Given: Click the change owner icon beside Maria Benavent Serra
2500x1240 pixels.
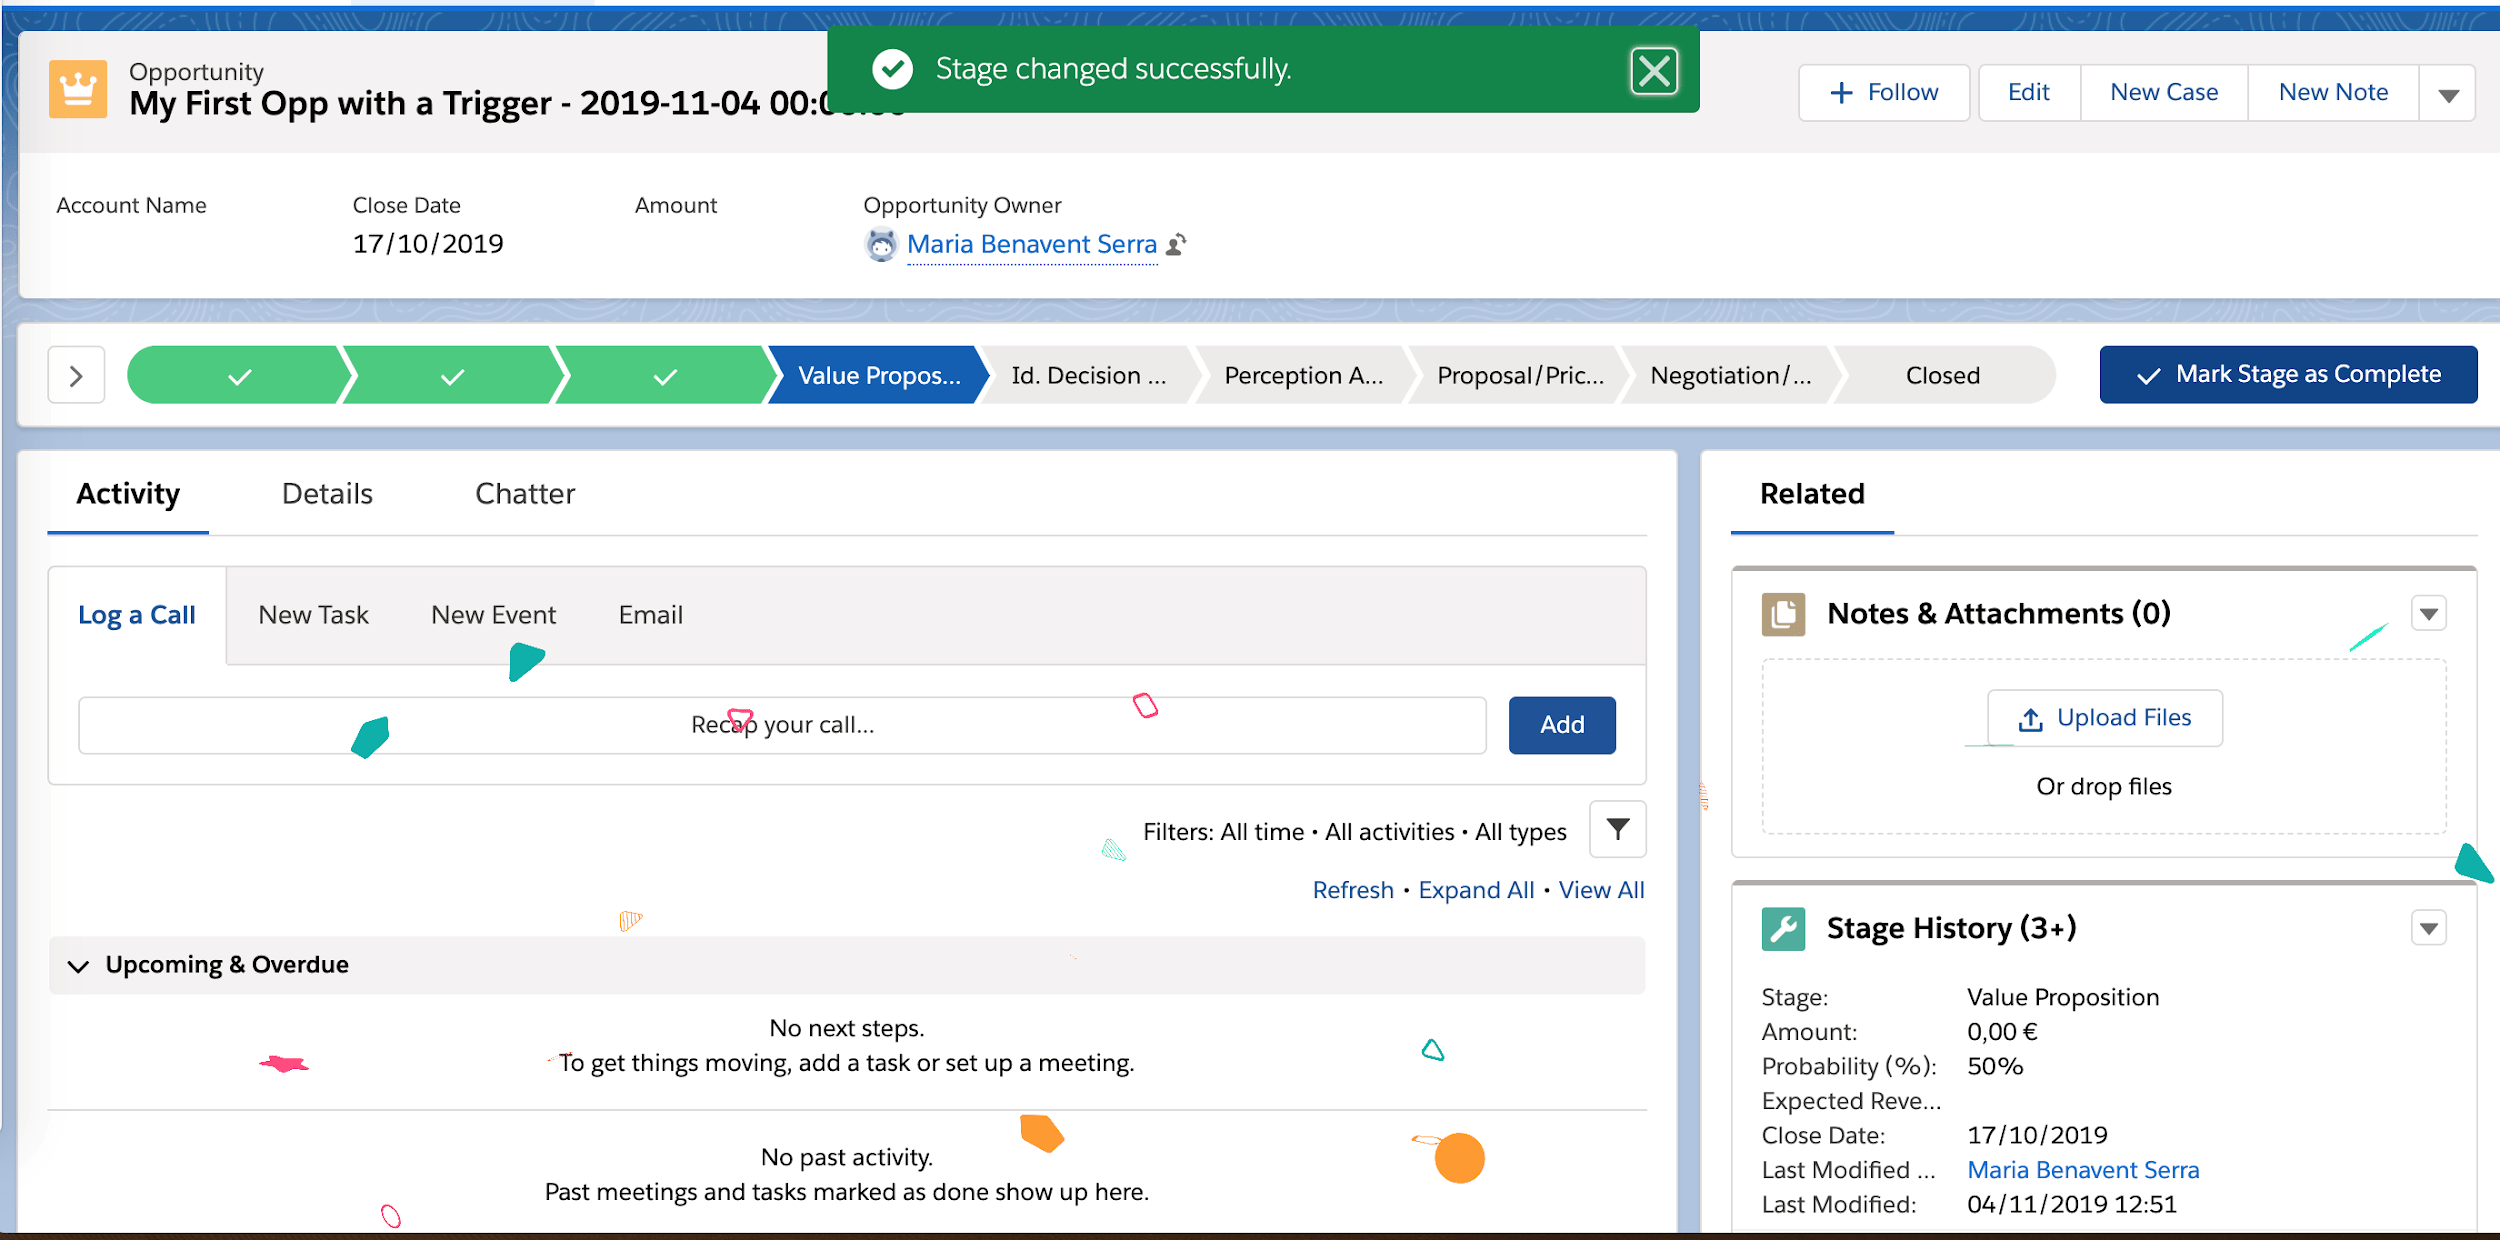Looking at the screenshot, I should (x=1177, y=244).
